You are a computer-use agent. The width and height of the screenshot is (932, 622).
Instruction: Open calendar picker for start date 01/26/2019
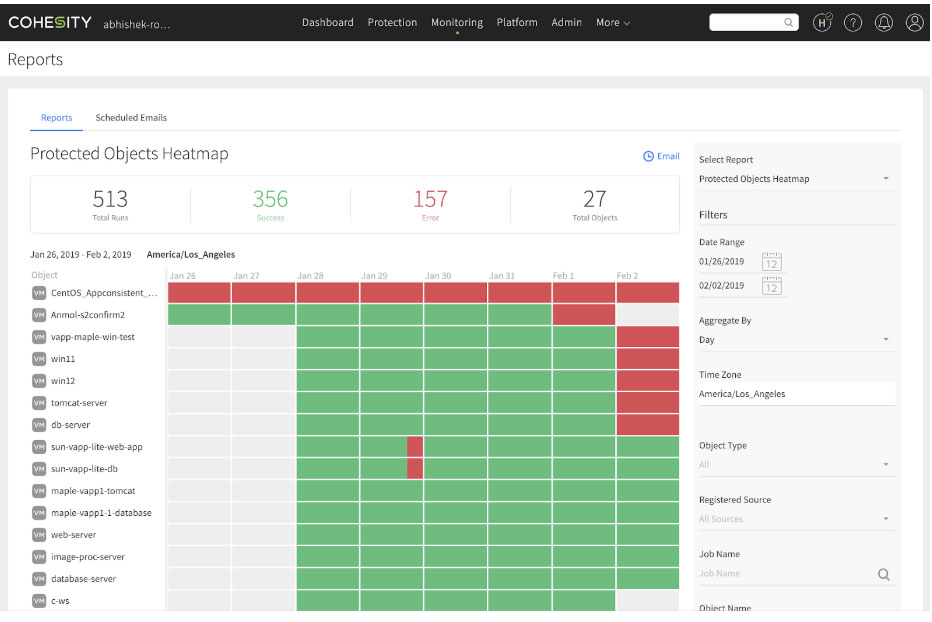(x=771, y=262)
